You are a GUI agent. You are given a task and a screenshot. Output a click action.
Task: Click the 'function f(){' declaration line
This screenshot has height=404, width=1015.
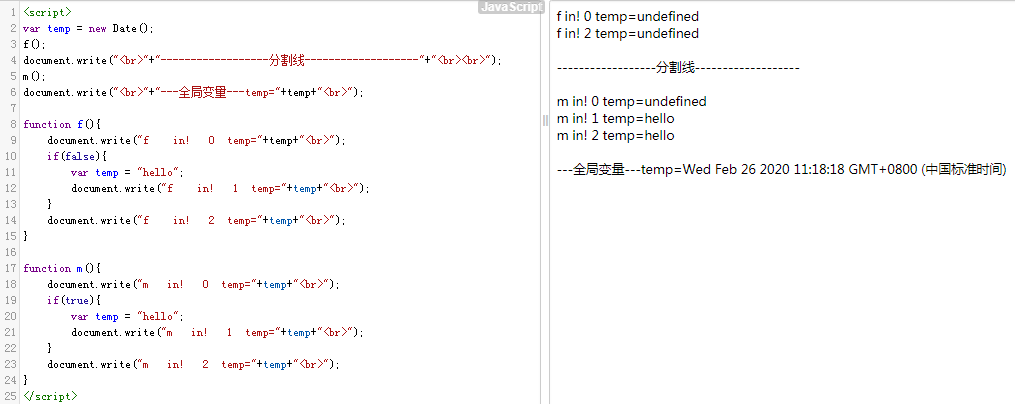(x=63, y=124)
